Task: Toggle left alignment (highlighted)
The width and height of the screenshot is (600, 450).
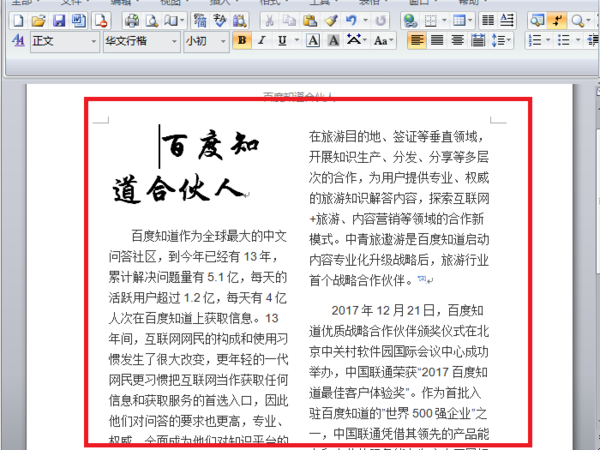Action: (417, 40)
